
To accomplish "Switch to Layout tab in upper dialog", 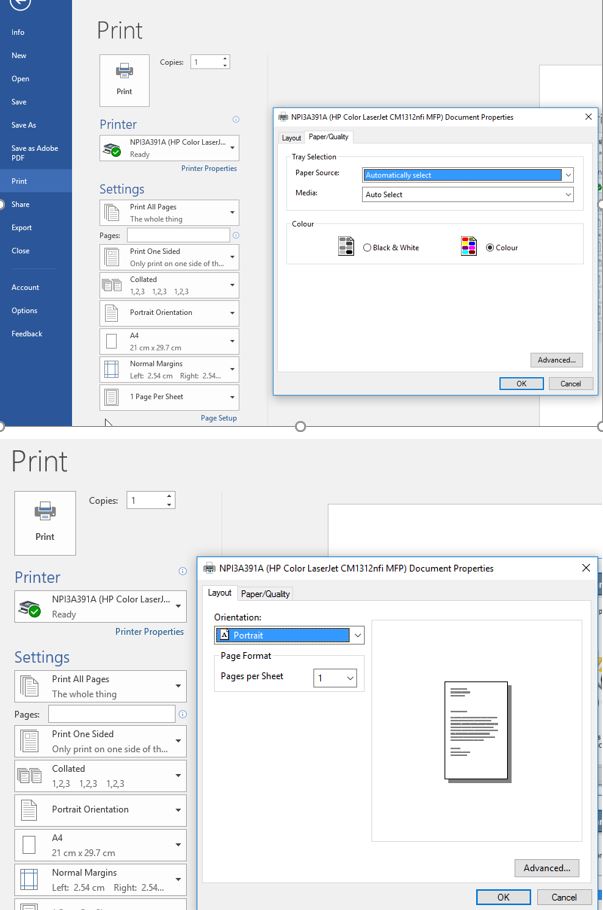I will (x=291, y=138).
